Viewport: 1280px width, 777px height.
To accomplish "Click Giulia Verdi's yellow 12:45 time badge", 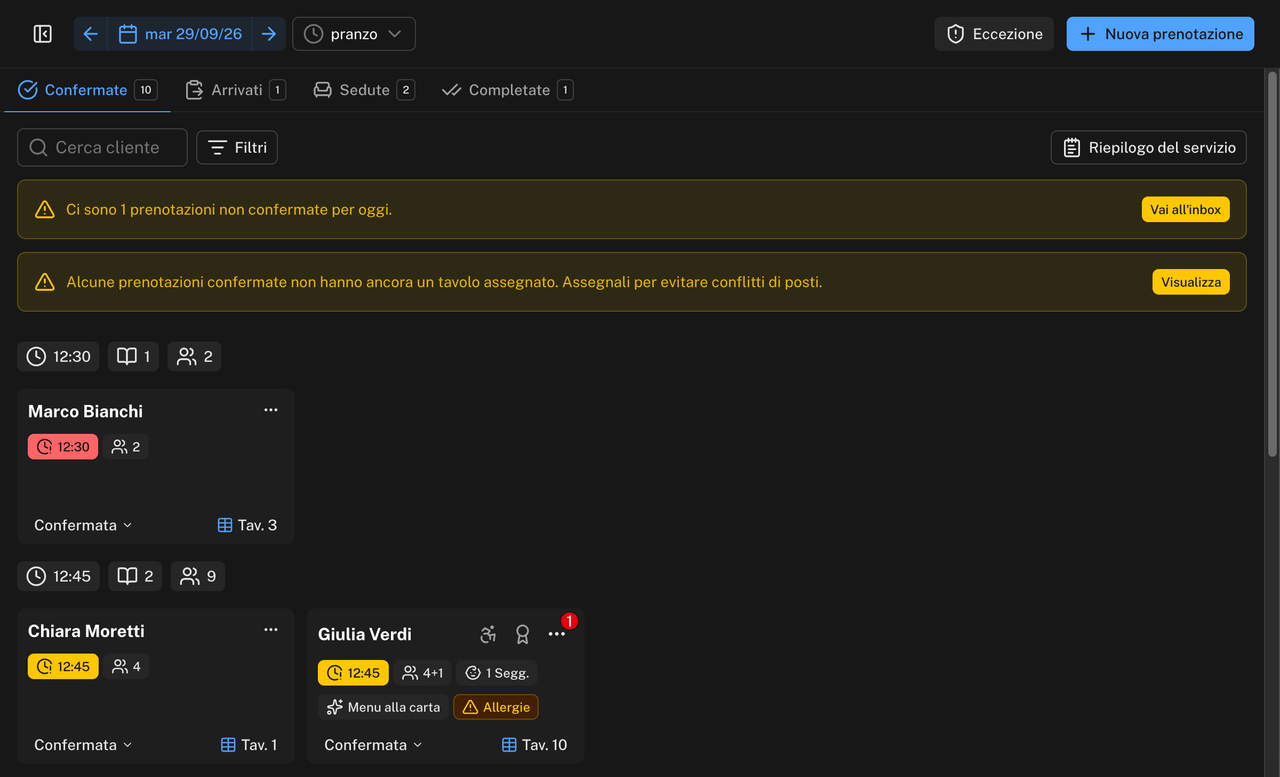I will coord(353,673).
